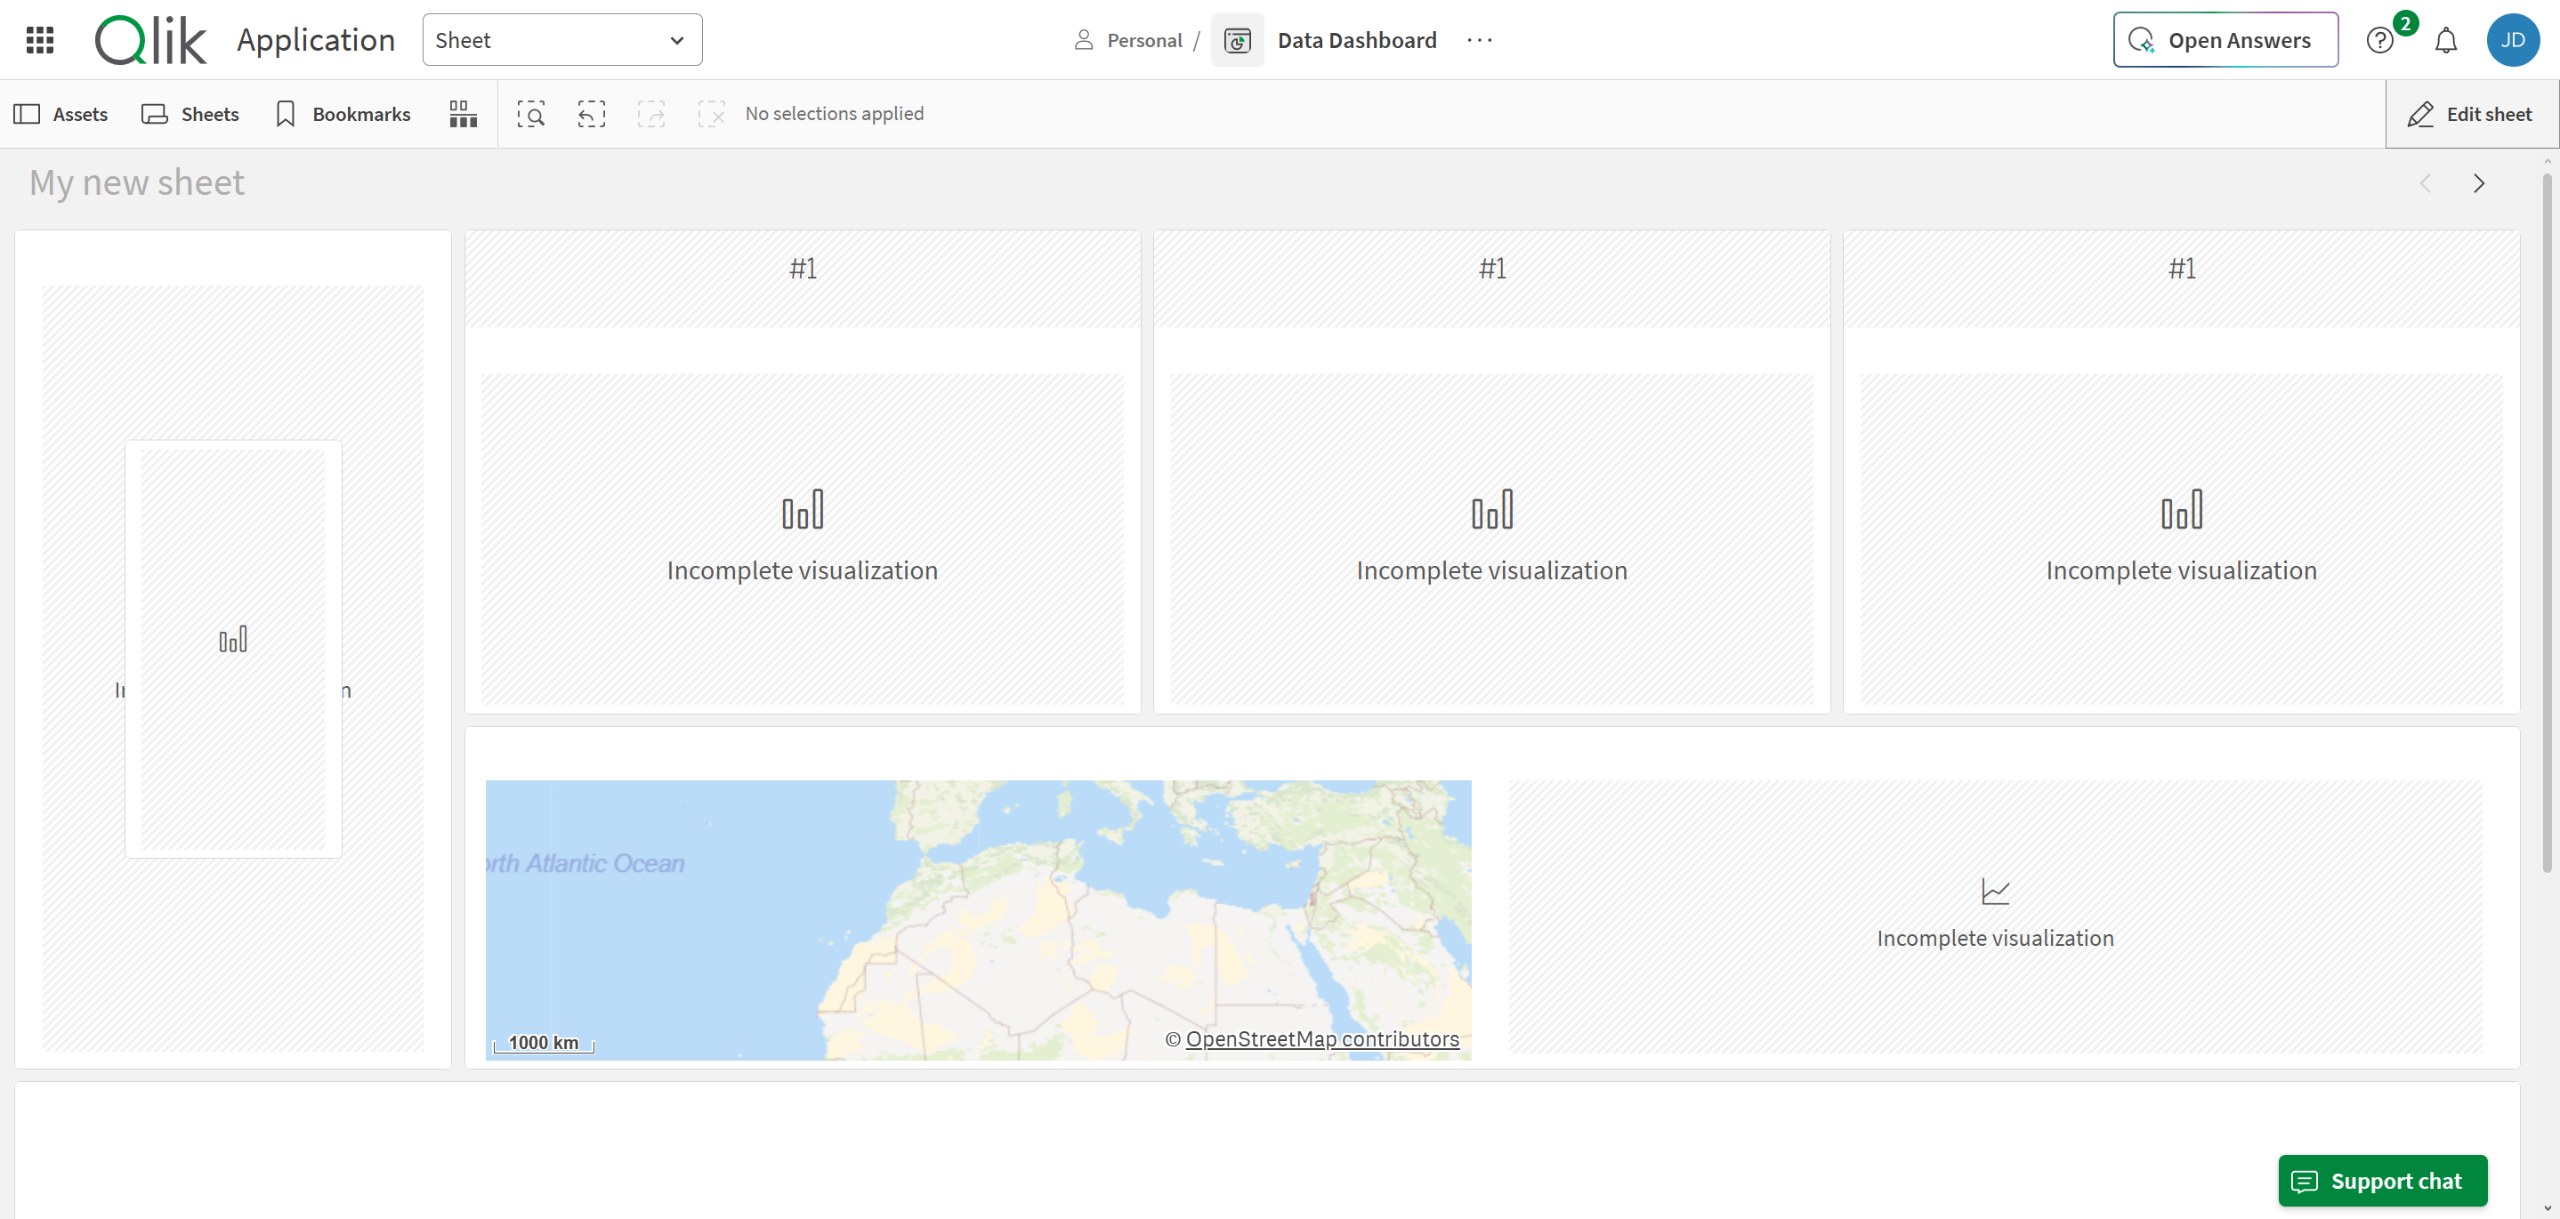Open the help question mark icon
2560x1219 pixels.
(2380, 40)
